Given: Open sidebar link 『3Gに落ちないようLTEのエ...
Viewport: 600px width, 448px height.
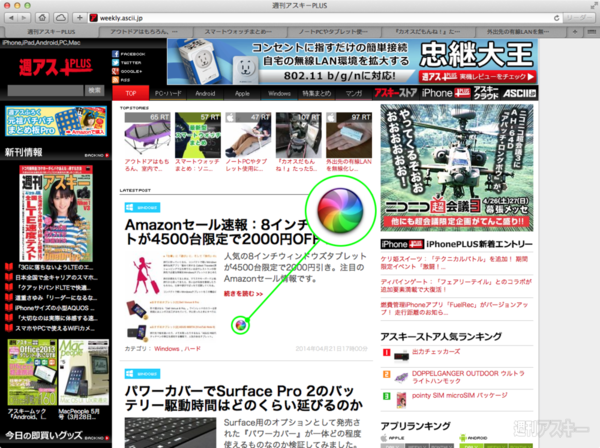Looking at the screenshot, I should coord(54,267).
